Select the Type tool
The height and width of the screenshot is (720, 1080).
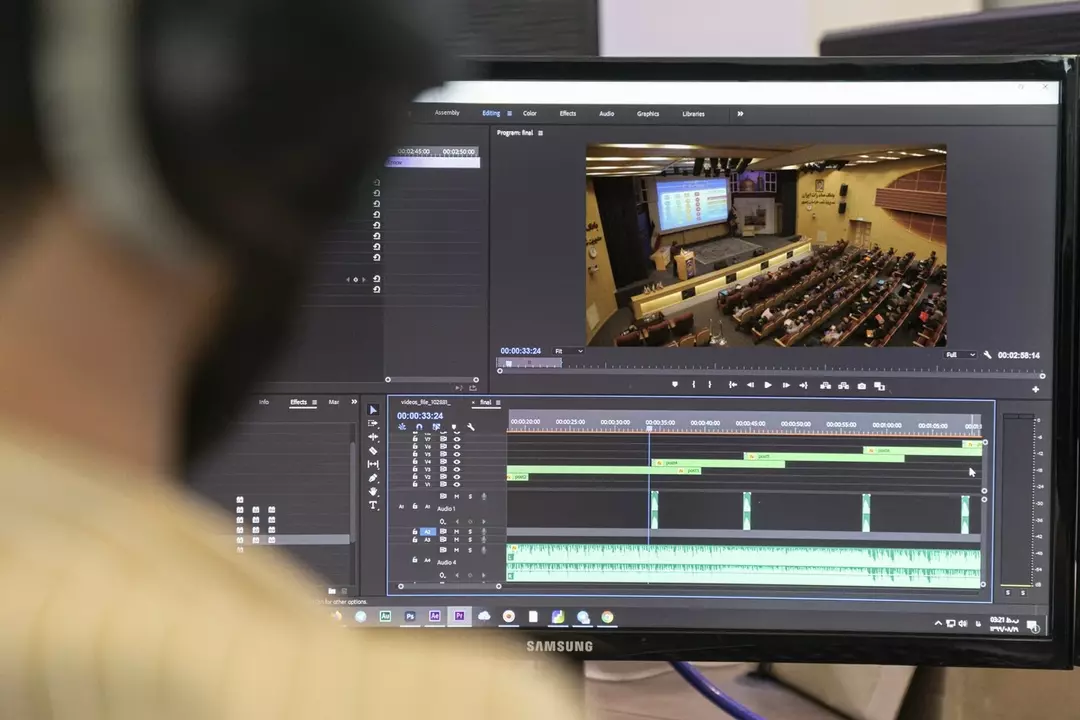point(373,506)
